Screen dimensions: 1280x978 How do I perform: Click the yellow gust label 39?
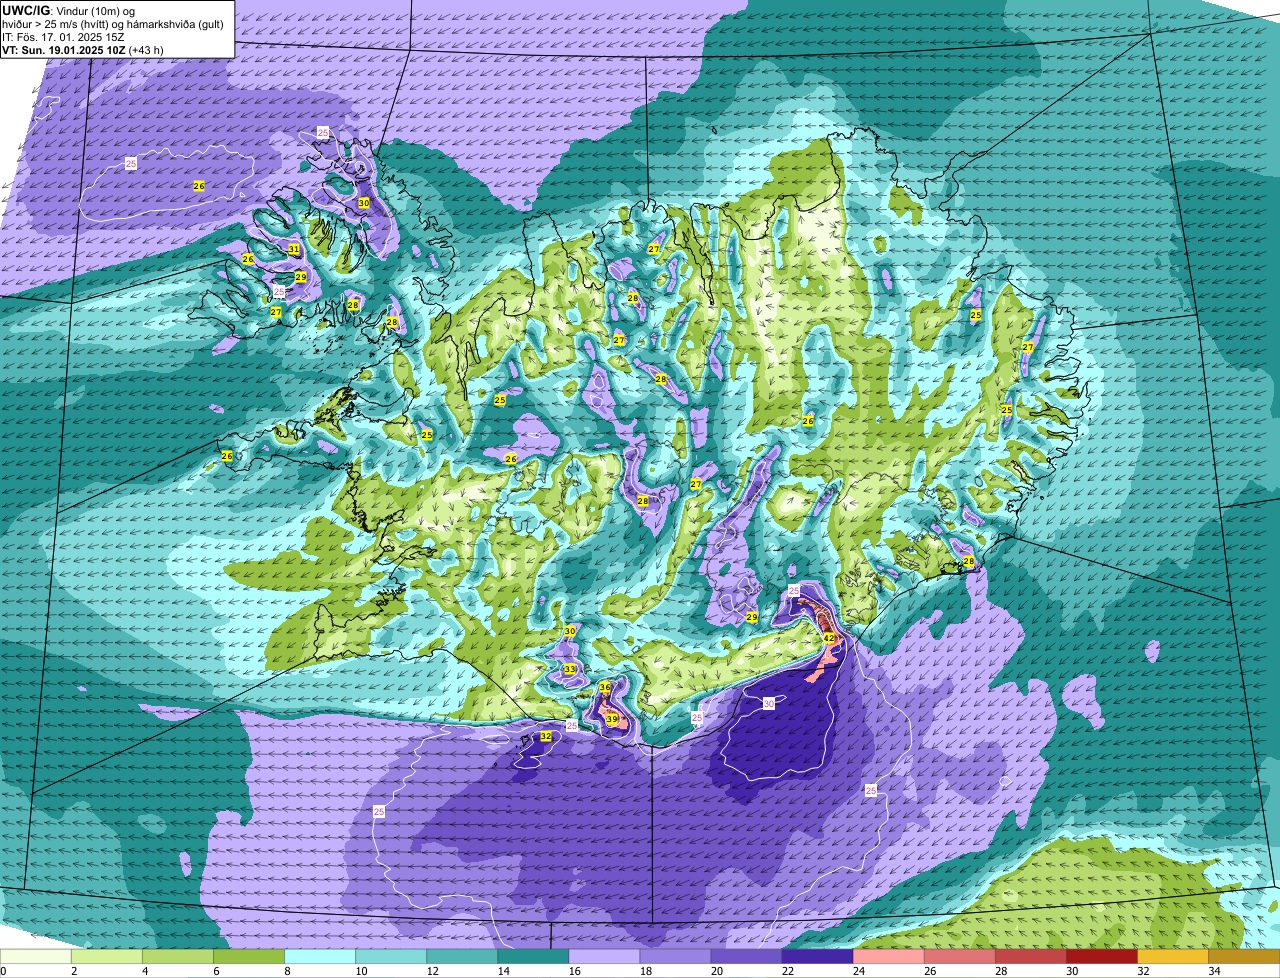pyautogui.click(x=612, y=719)
